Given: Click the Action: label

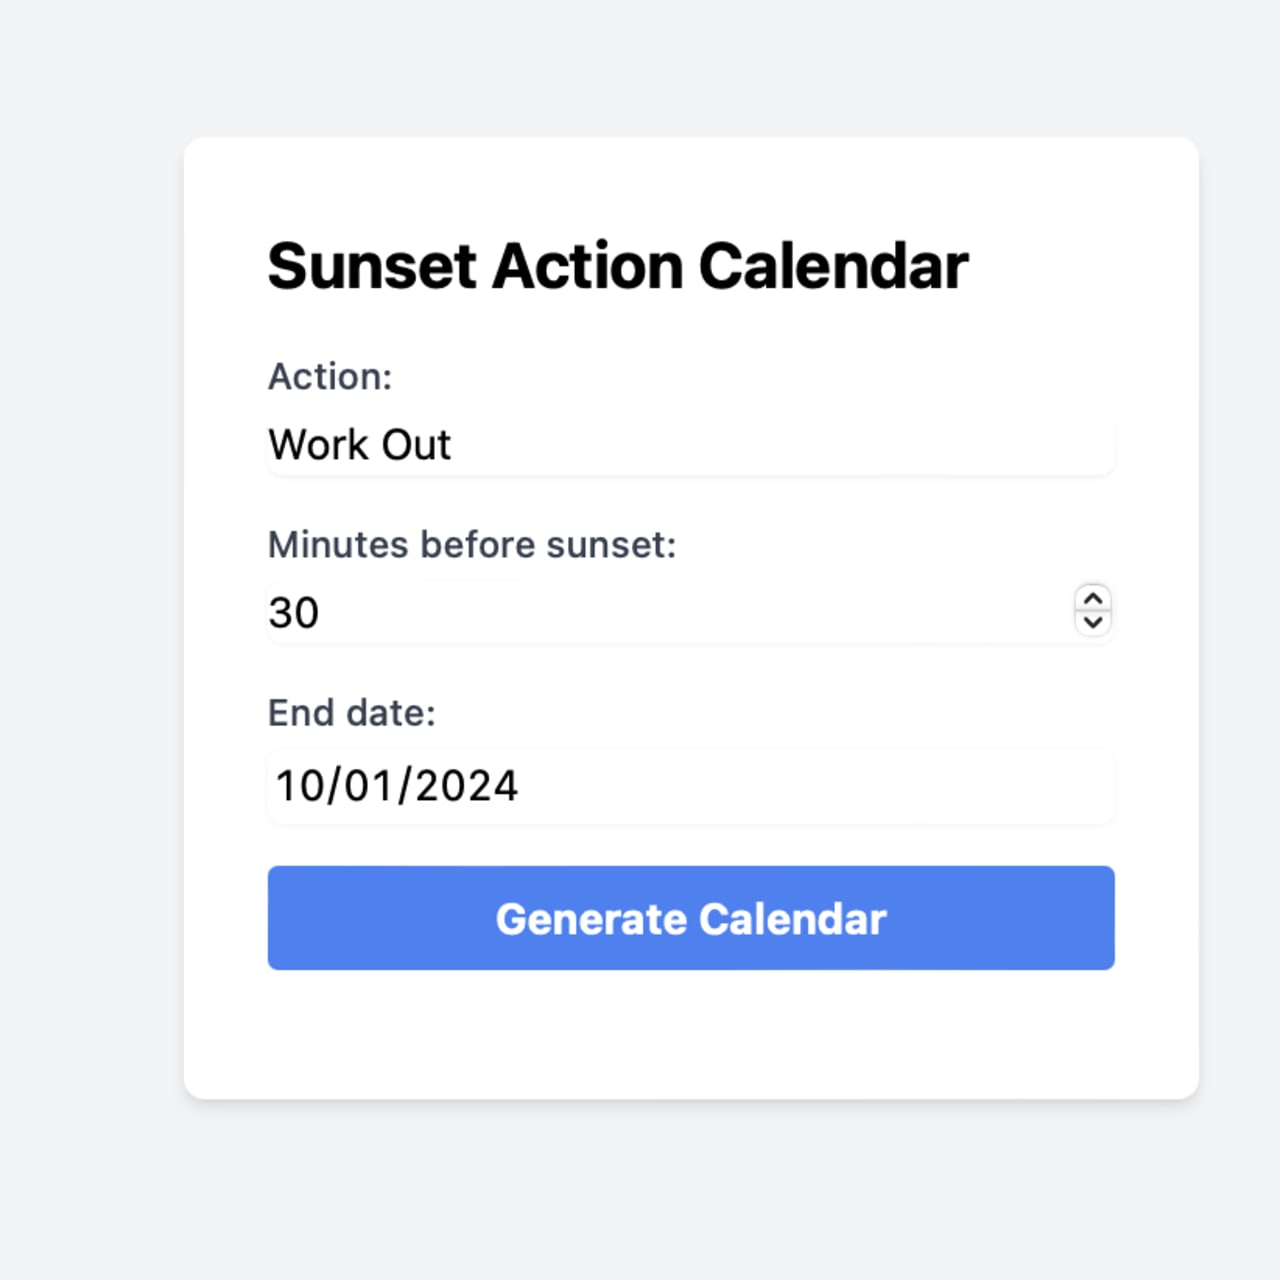Looking at the screenshot, I should [x=330, y=376].
